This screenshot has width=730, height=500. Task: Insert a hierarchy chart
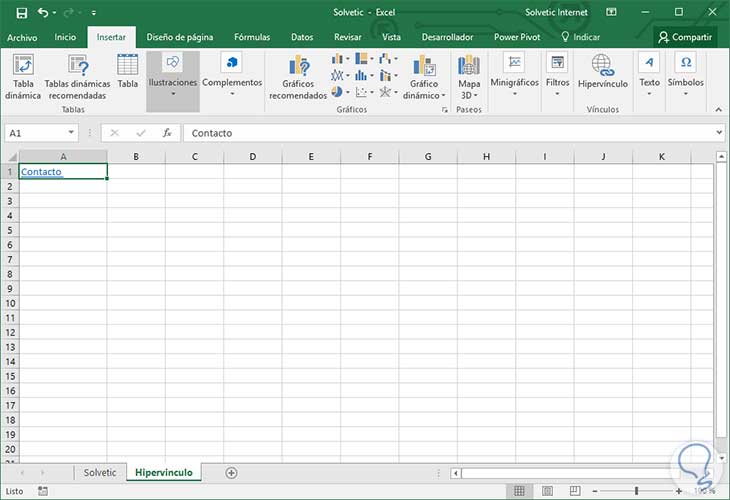pyautogui.click(x=364, y=59)
